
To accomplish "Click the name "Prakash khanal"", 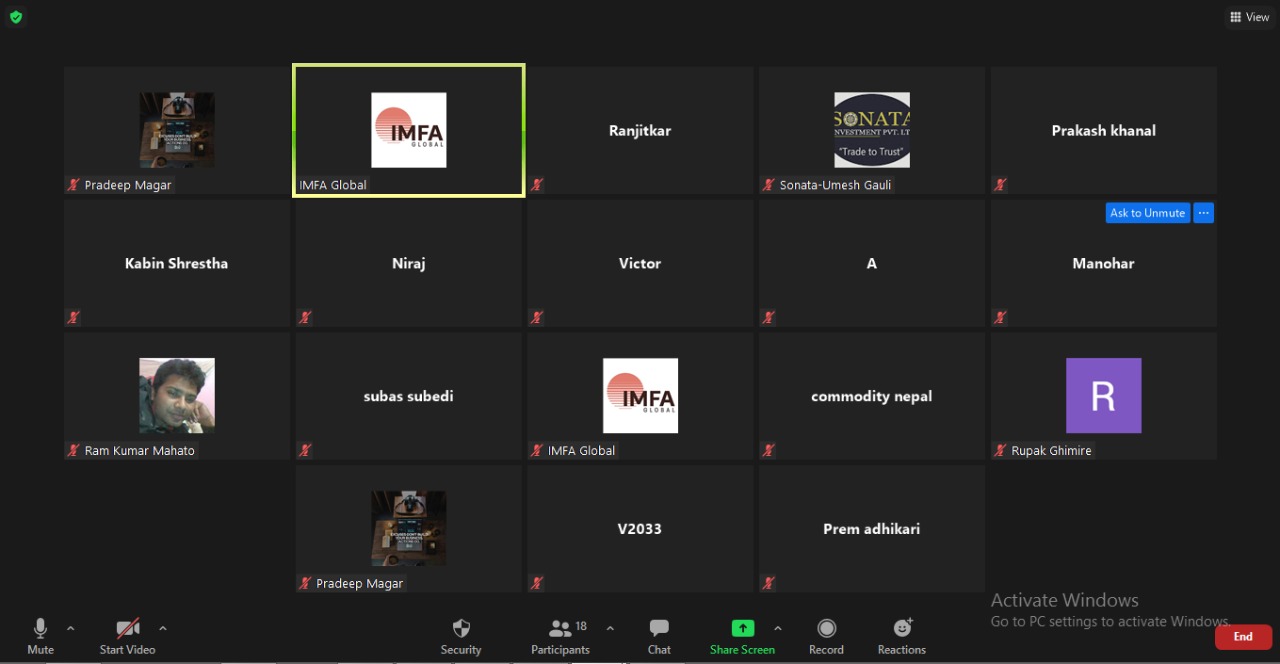I will 1104,131.
